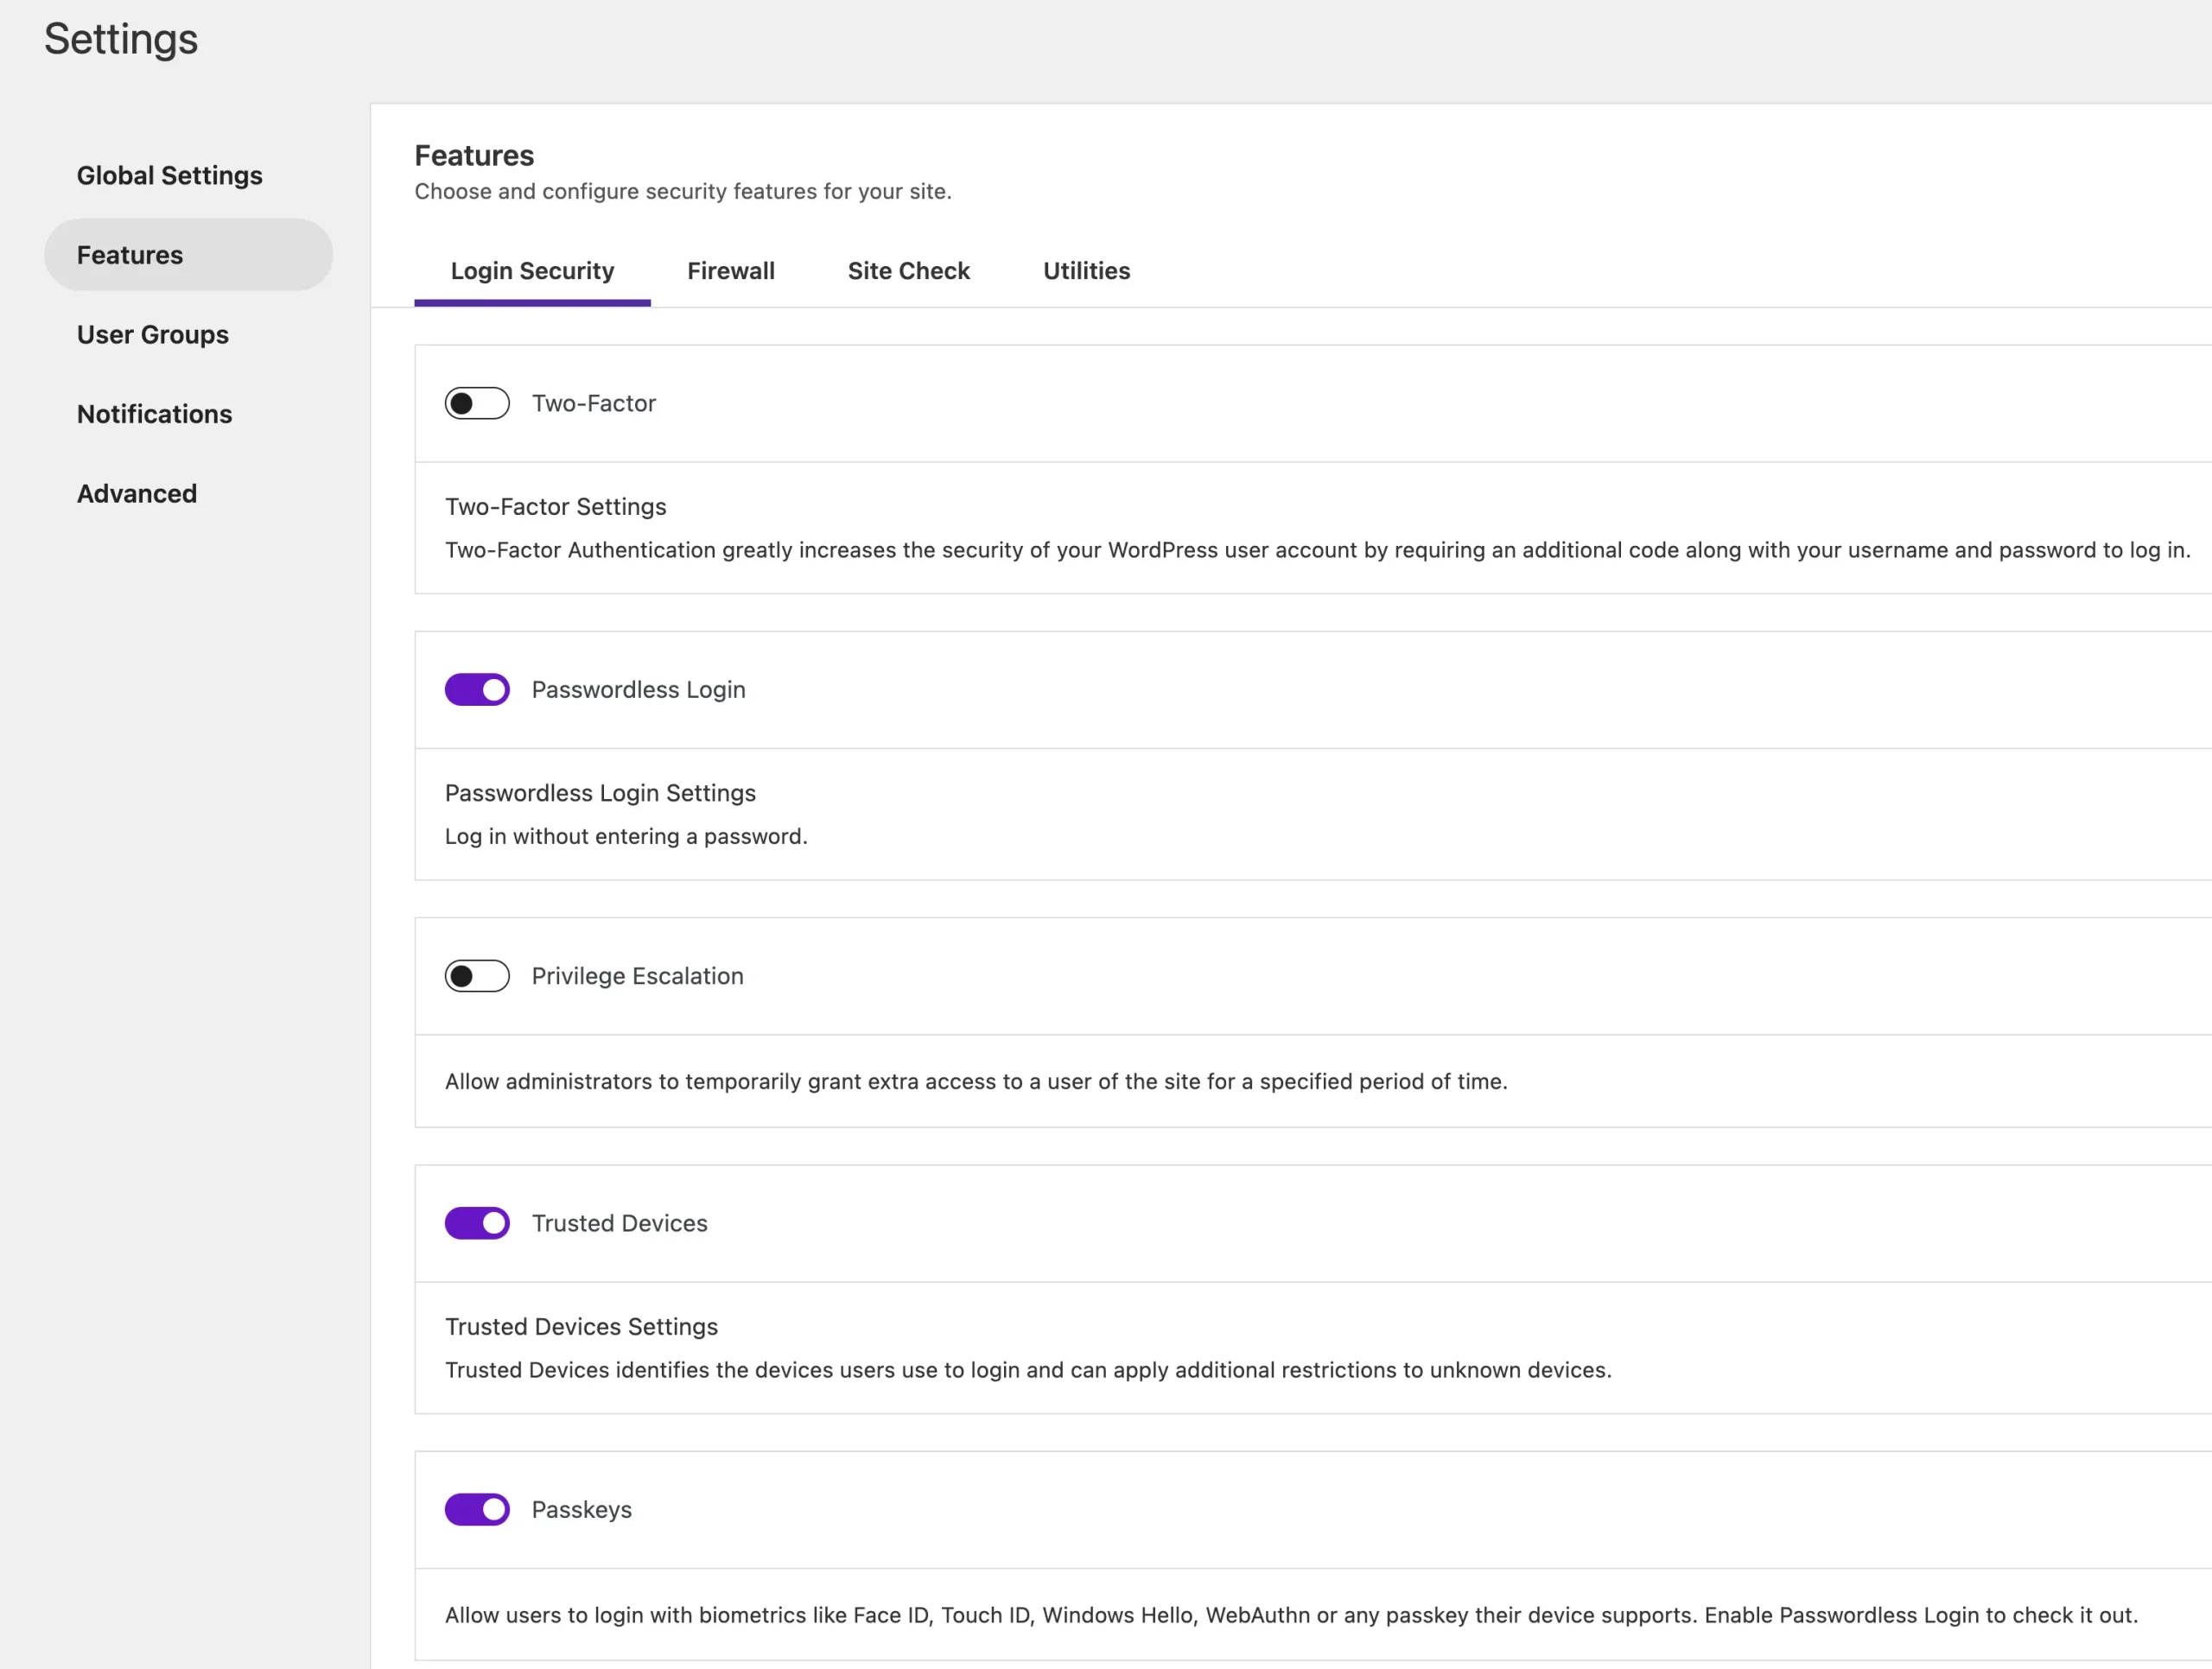Click the Passwordless Login Settings heading
Screen dimensions: 2212x1669
point(600,792)
